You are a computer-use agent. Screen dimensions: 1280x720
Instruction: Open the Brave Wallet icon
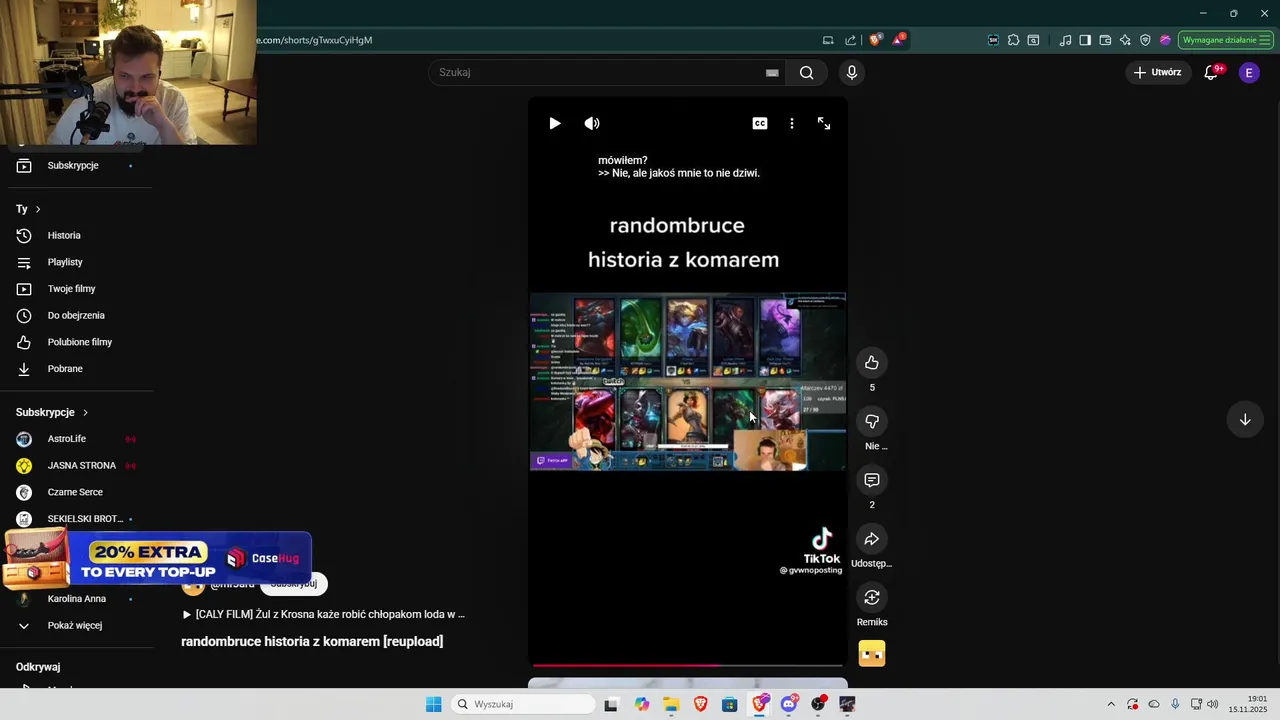[1105, 40]
